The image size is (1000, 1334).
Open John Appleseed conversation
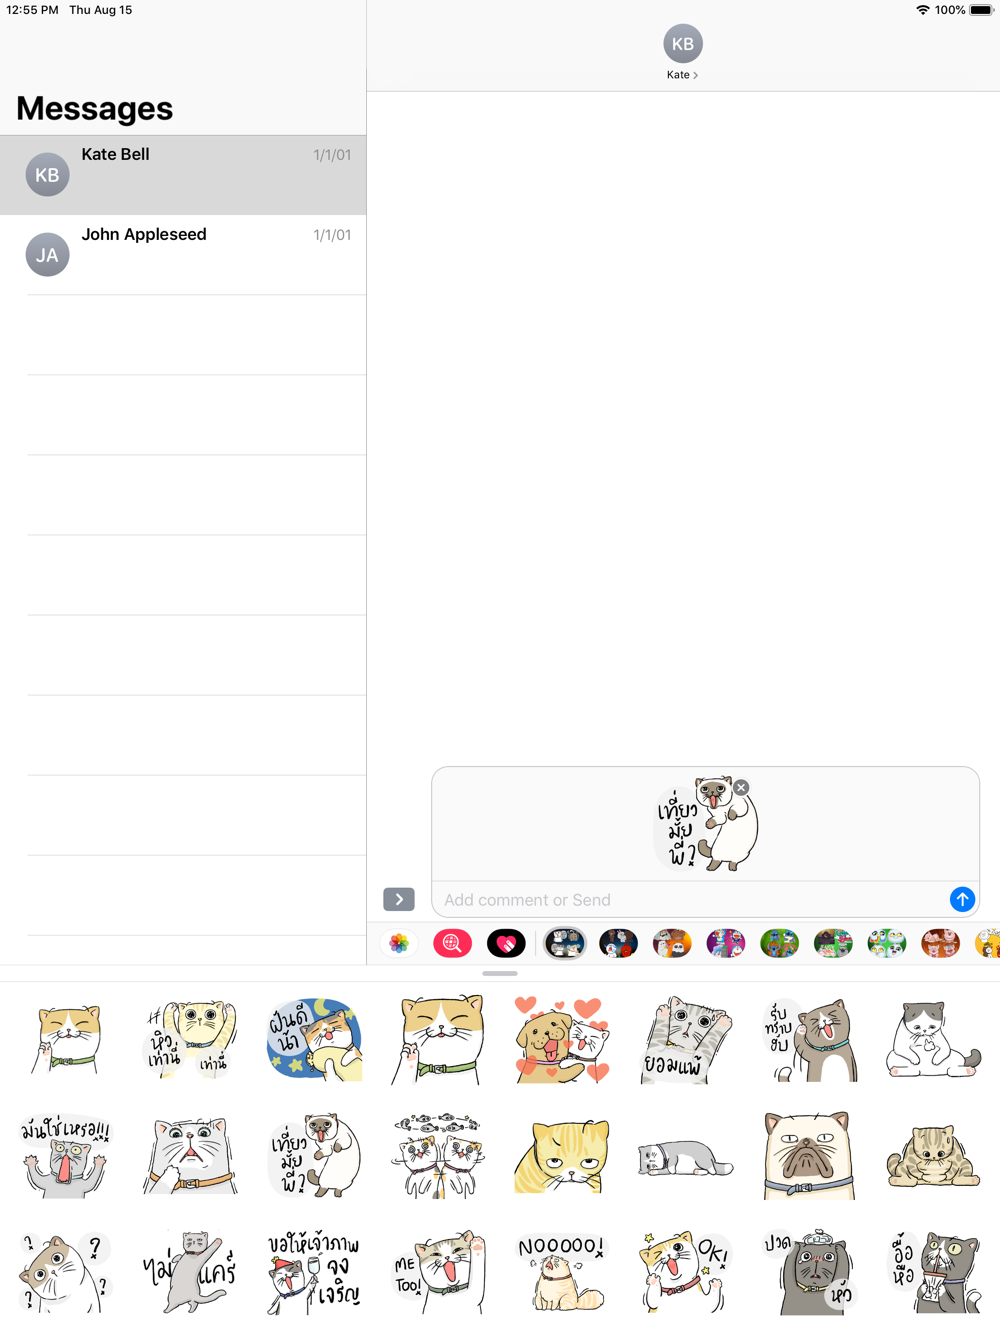click(183, 255)
